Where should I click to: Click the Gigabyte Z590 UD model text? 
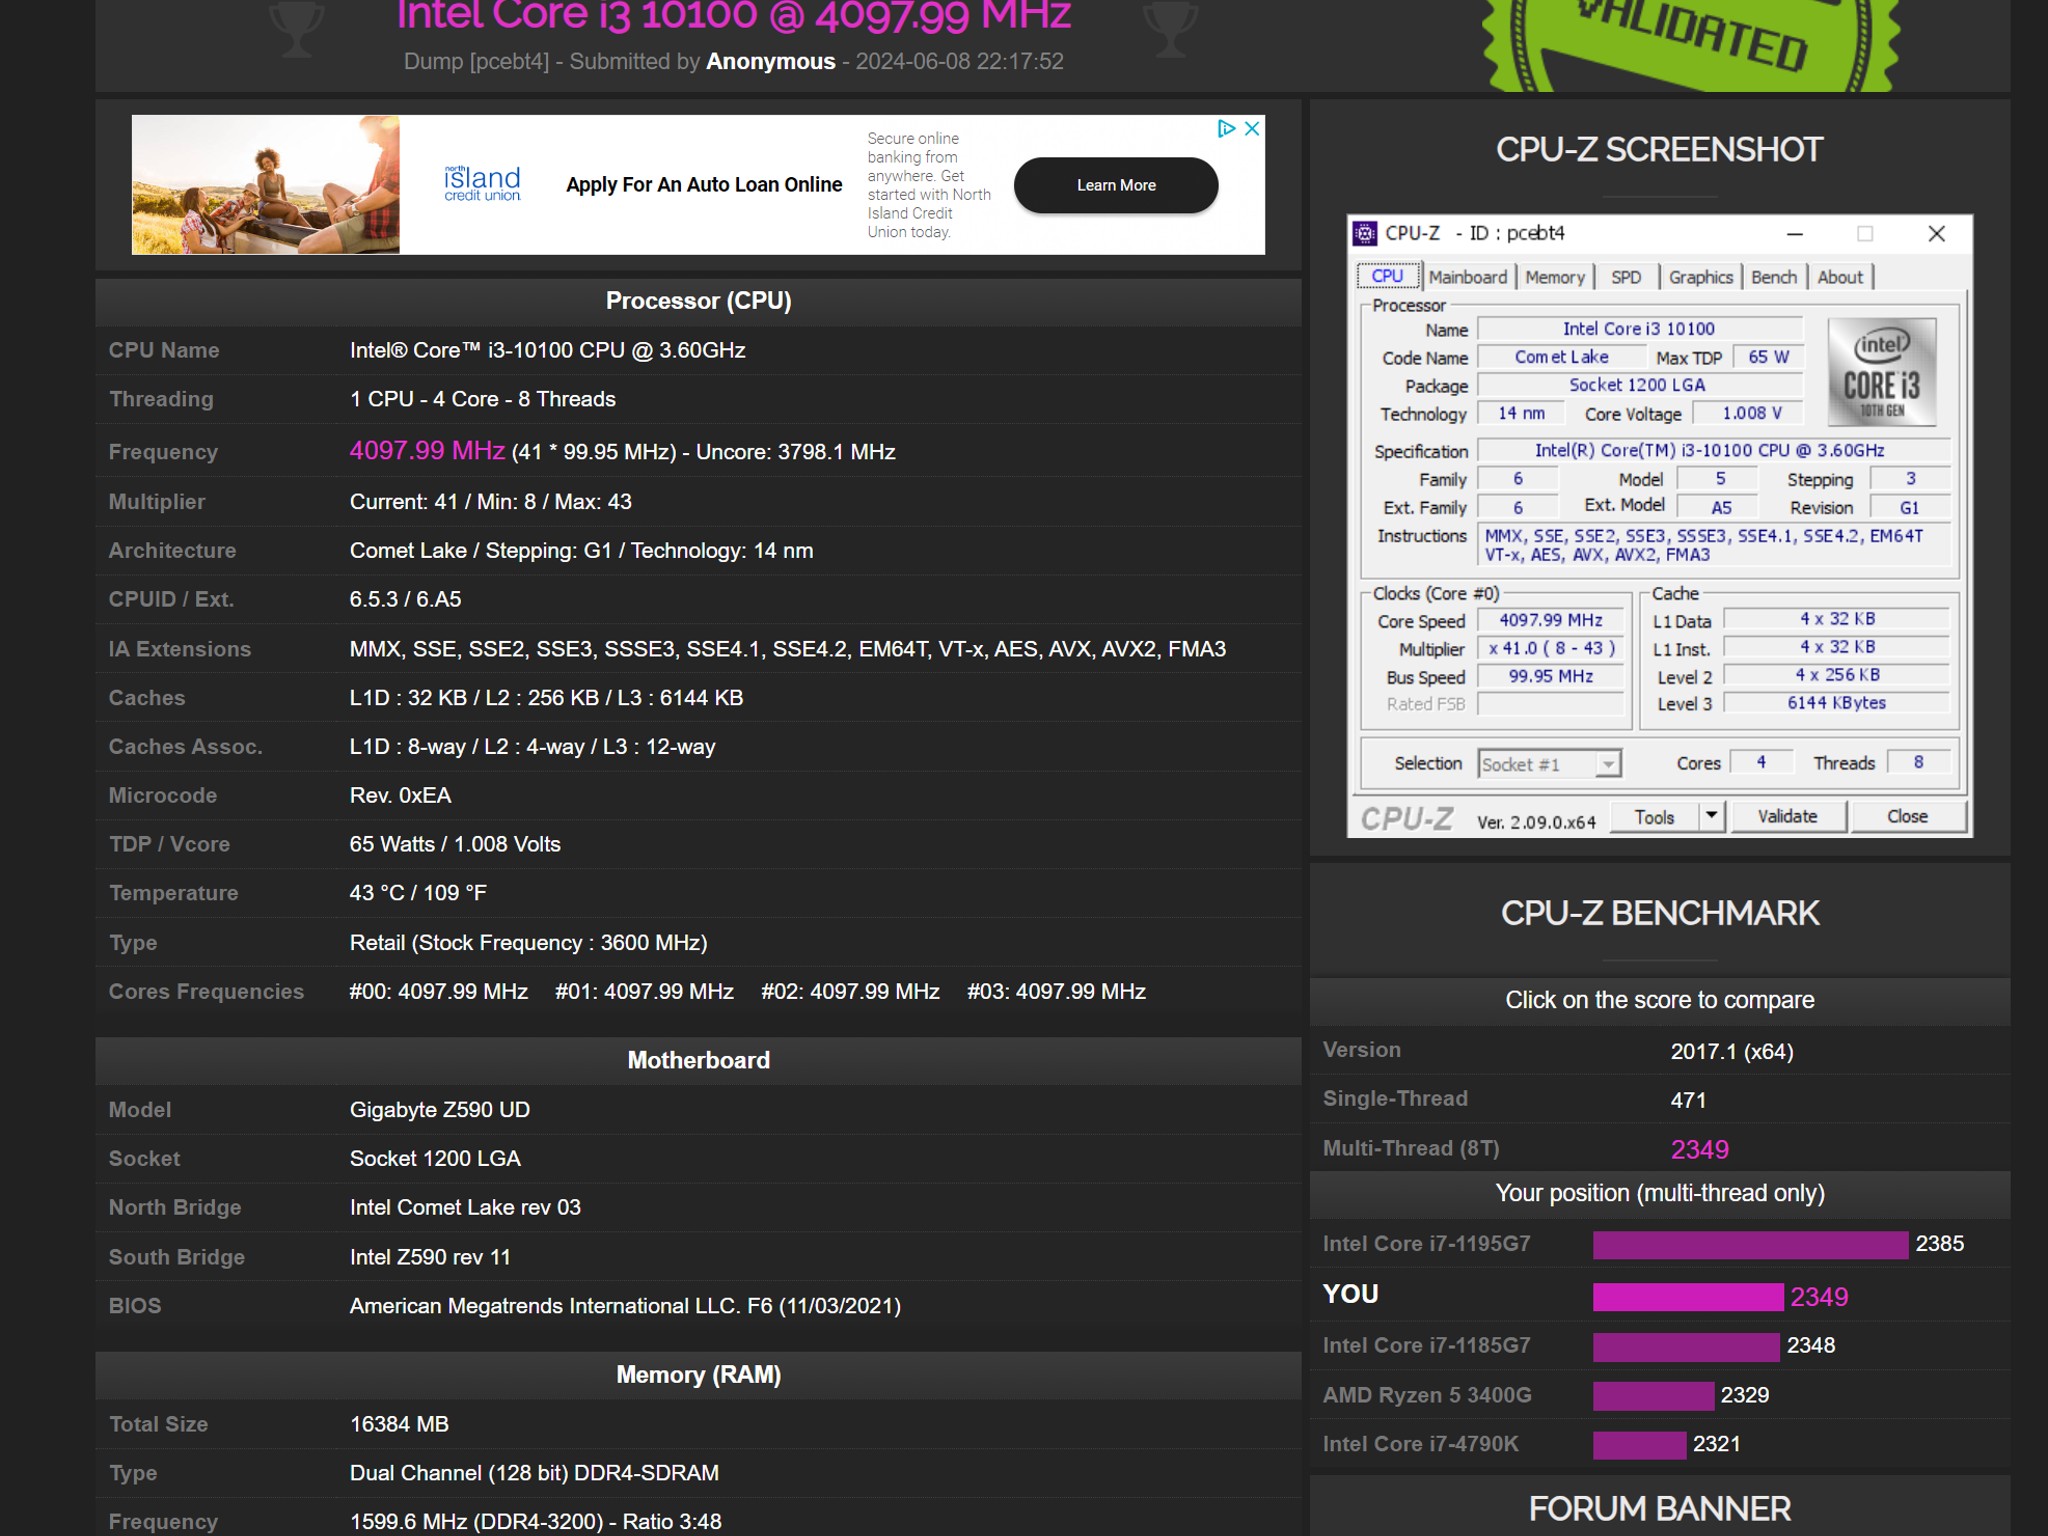point(440,1110)
